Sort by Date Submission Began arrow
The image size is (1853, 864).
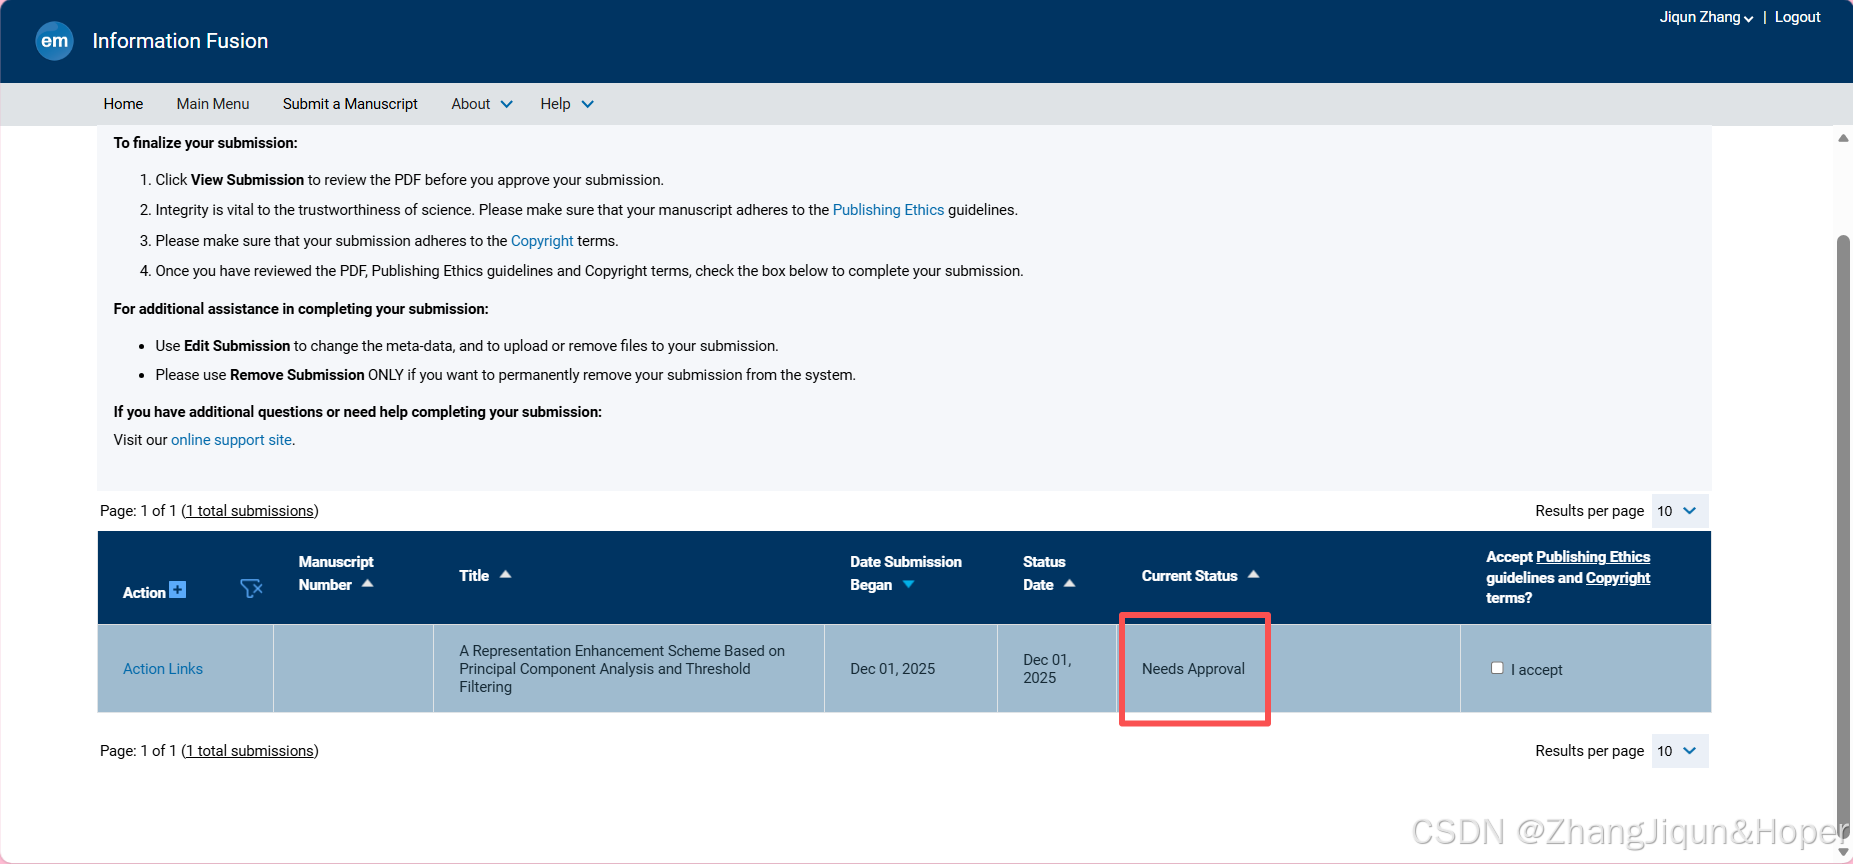[x=908, y=585]
